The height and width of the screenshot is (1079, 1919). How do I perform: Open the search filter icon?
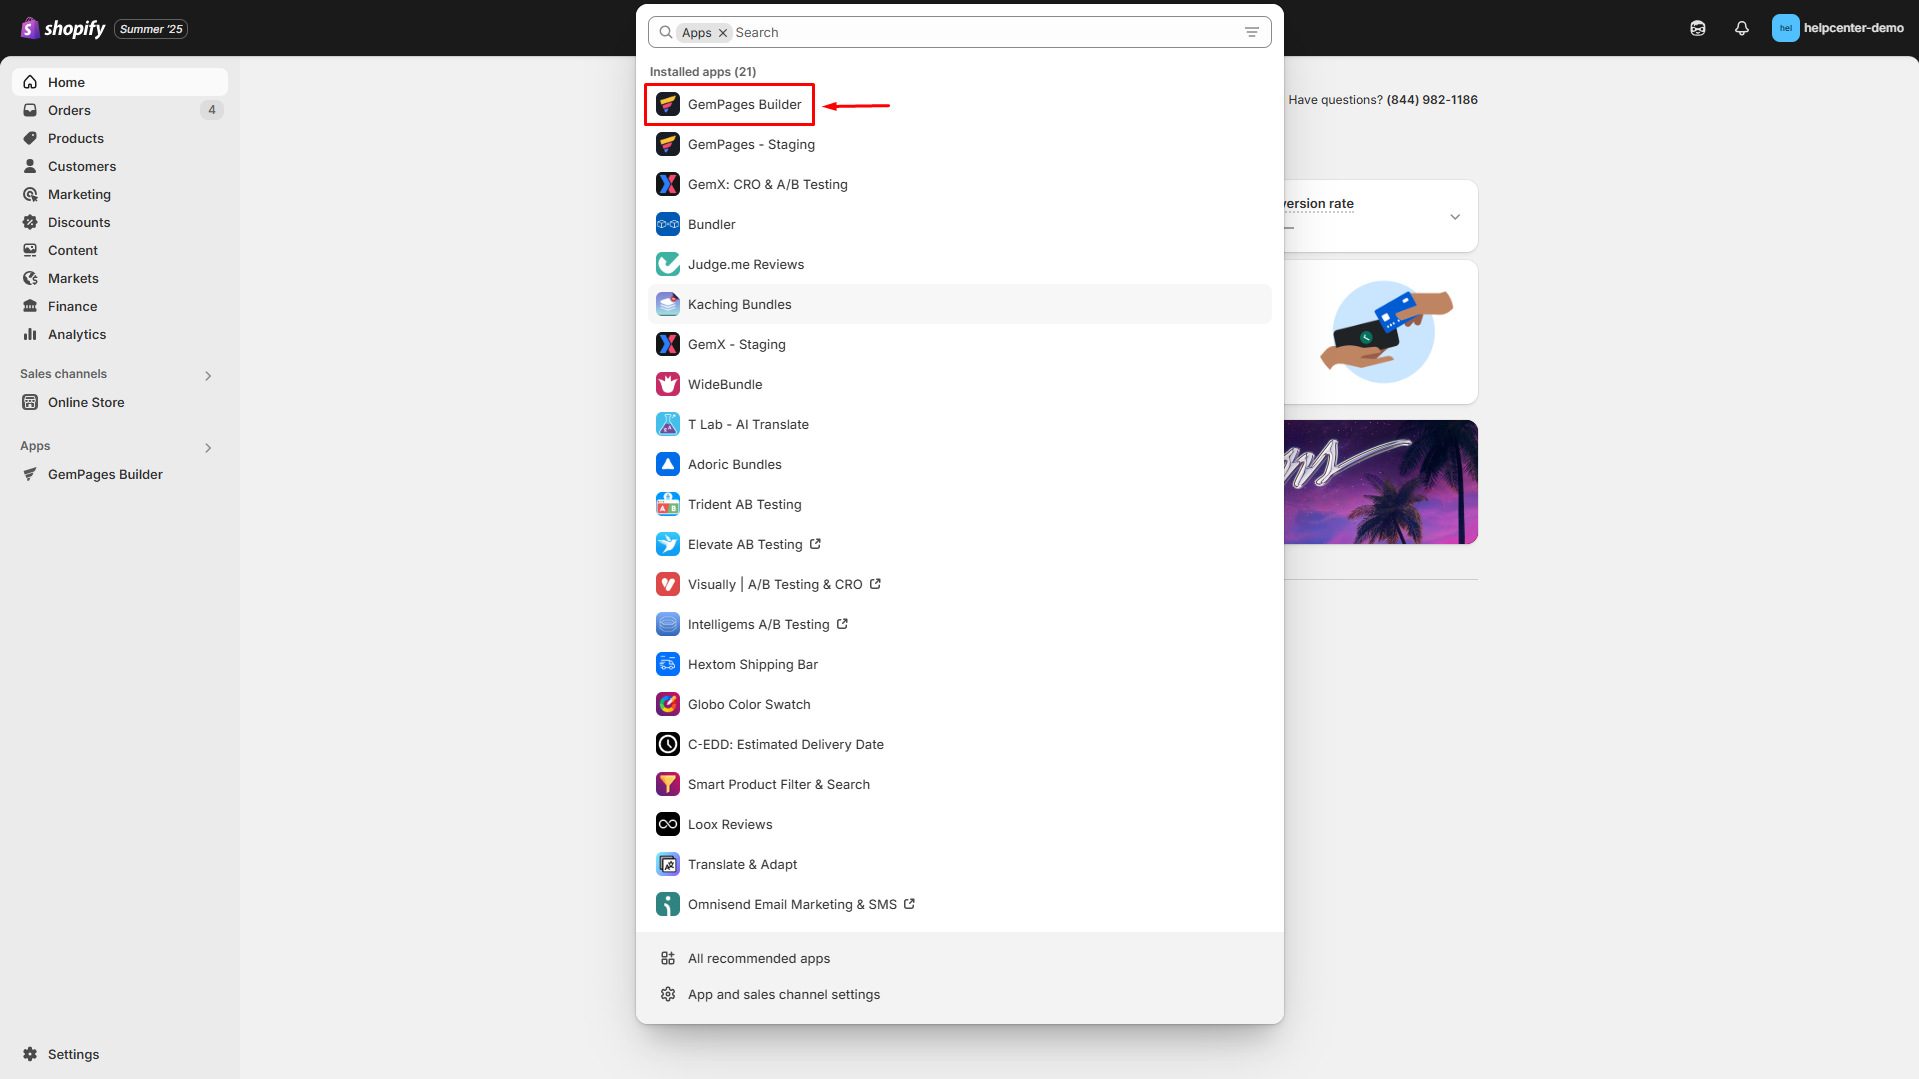pos(1251,32)
